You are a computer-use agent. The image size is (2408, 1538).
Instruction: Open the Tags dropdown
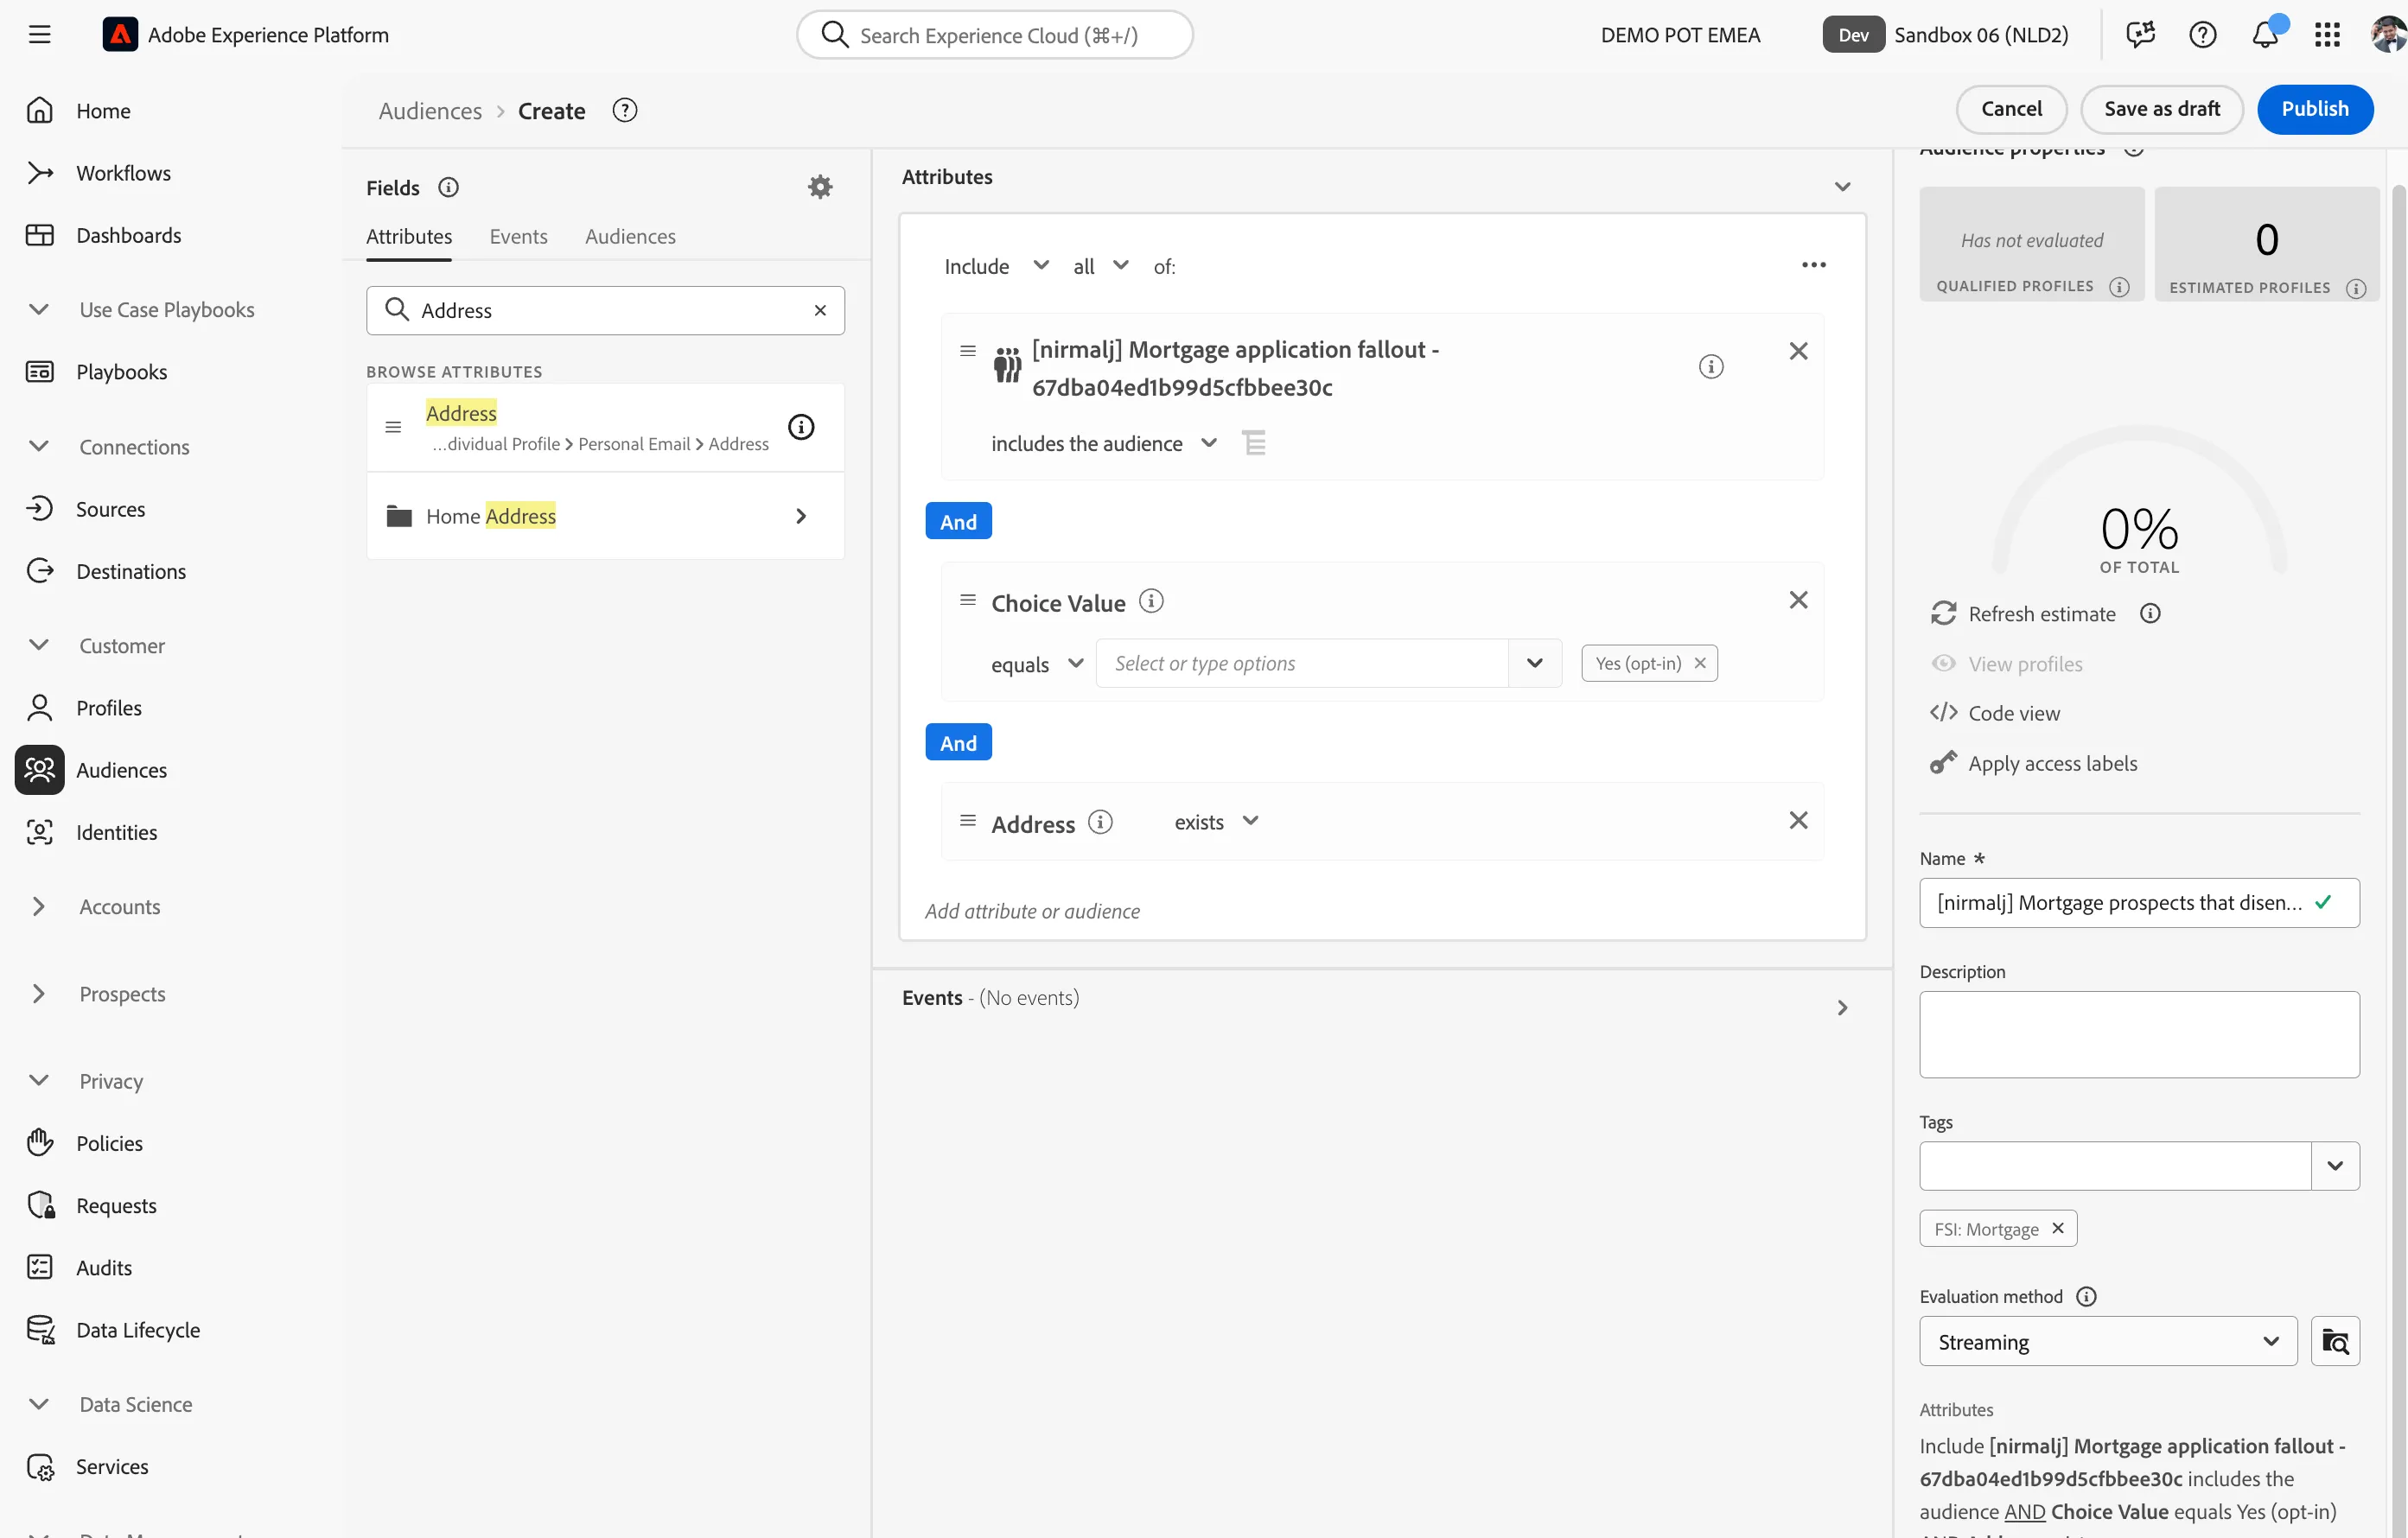coord(2335,1166)
